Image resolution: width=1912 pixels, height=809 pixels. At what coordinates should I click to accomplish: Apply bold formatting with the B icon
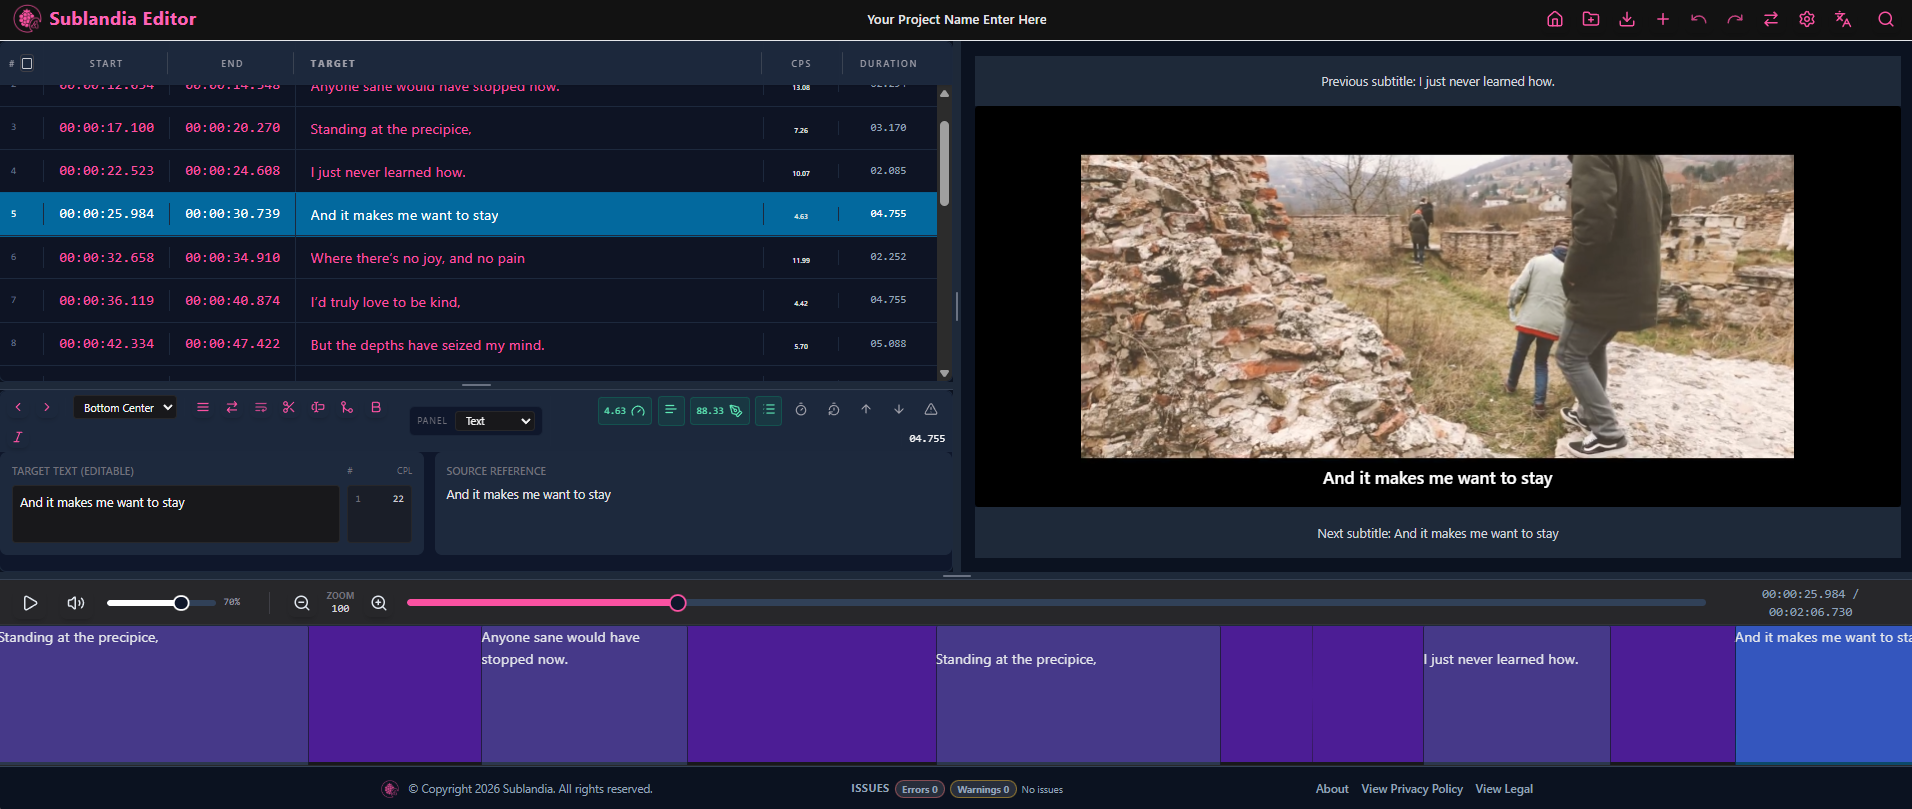pos(376,407)
